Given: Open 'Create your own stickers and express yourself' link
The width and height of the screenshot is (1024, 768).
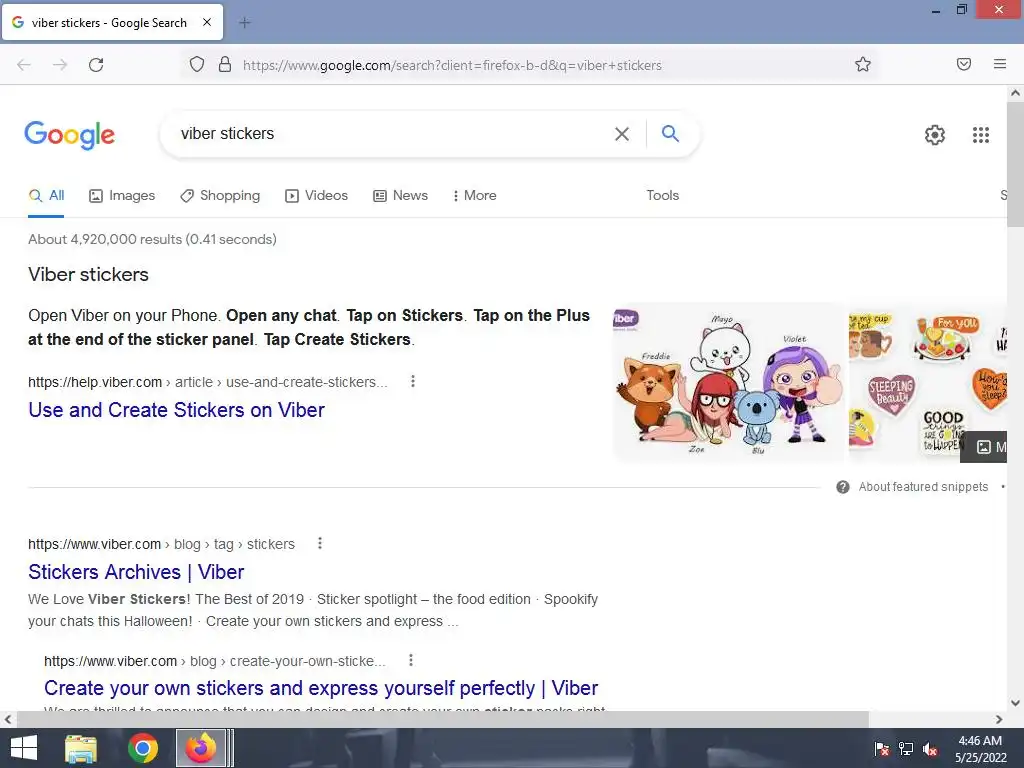Looking at the screenshot, I should click(x=321, y=688).
